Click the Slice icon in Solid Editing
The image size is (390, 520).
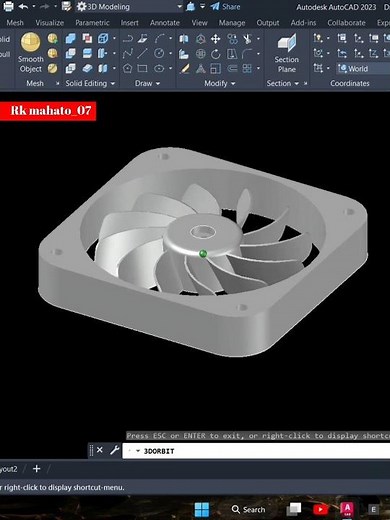[87, 53]
